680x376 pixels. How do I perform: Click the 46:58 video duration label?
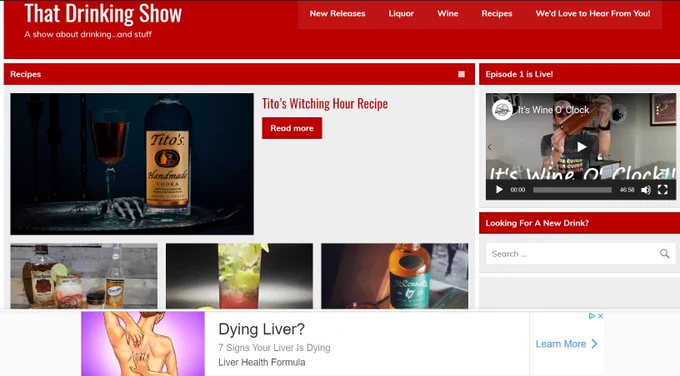pos(627,190)
